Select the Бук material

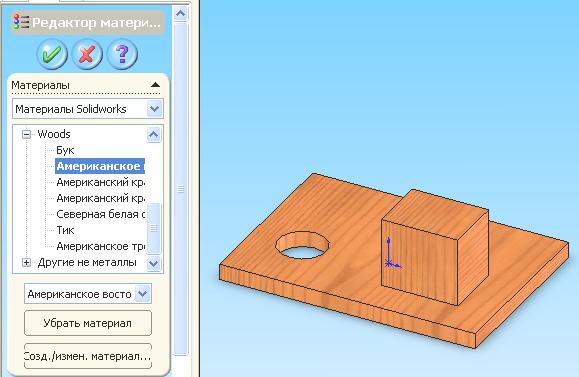click(x=65, y=150)
